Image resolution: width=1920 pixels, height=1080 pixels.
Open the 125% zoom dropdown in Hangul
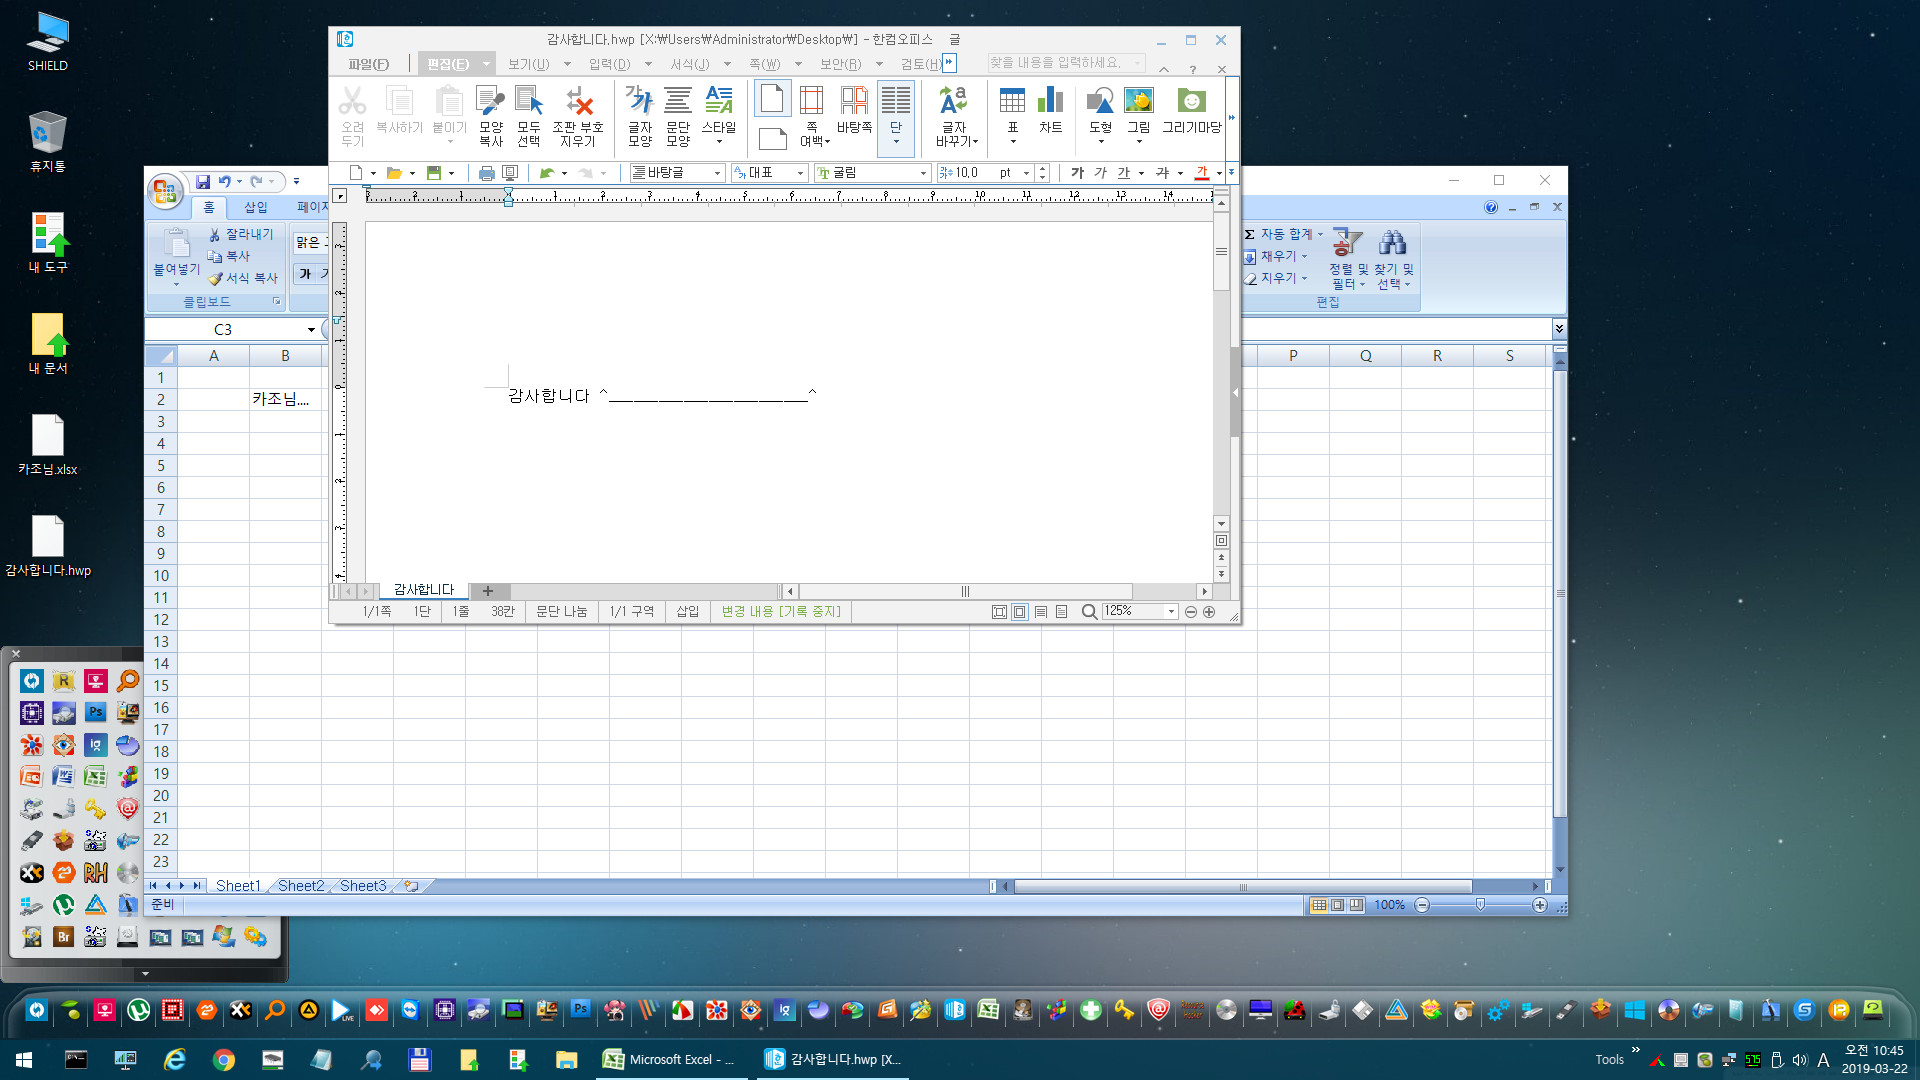(1171, 612)
